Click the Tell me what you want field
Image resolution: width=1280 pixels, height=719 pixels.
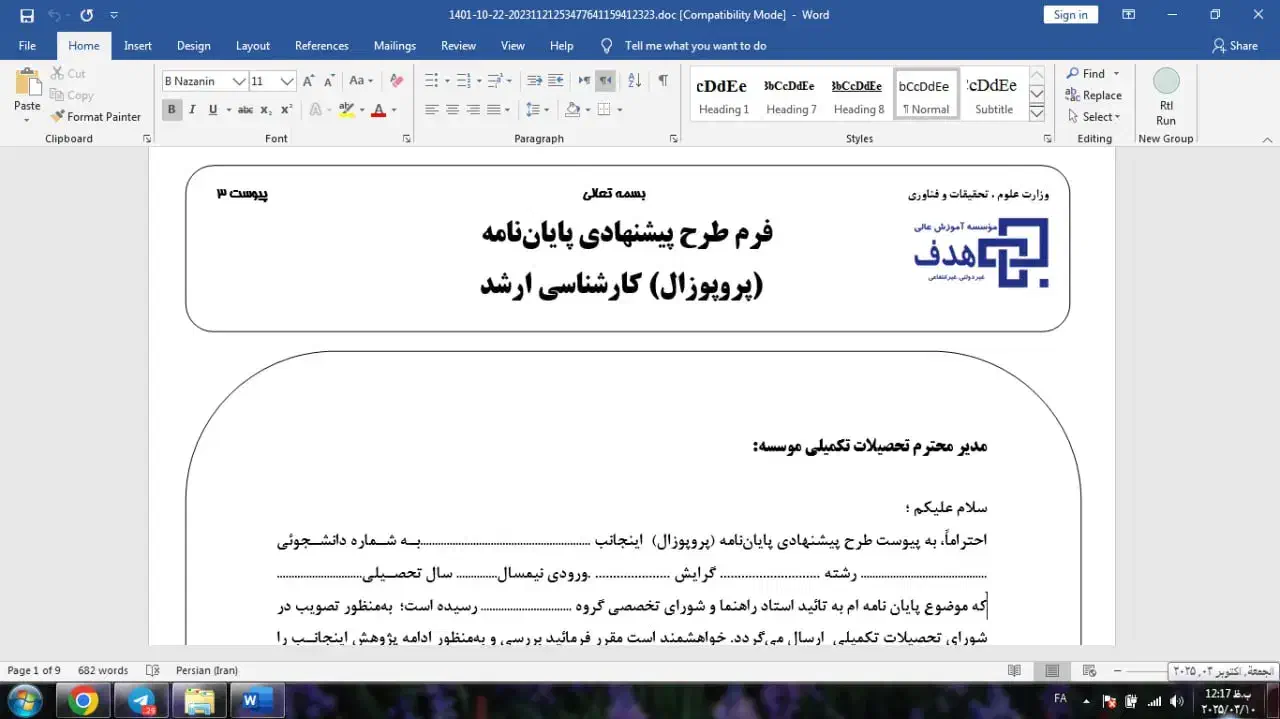[x=695, y=46]
